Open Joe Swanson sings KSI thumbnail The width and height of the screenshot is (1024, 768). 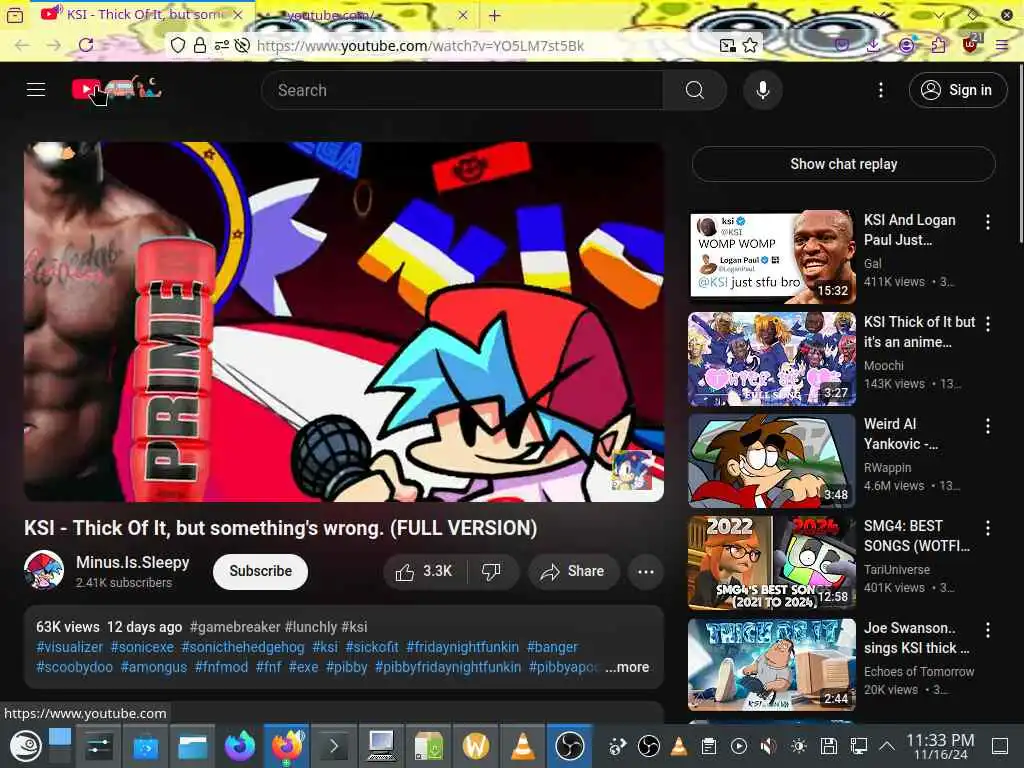tap(772, 664)
